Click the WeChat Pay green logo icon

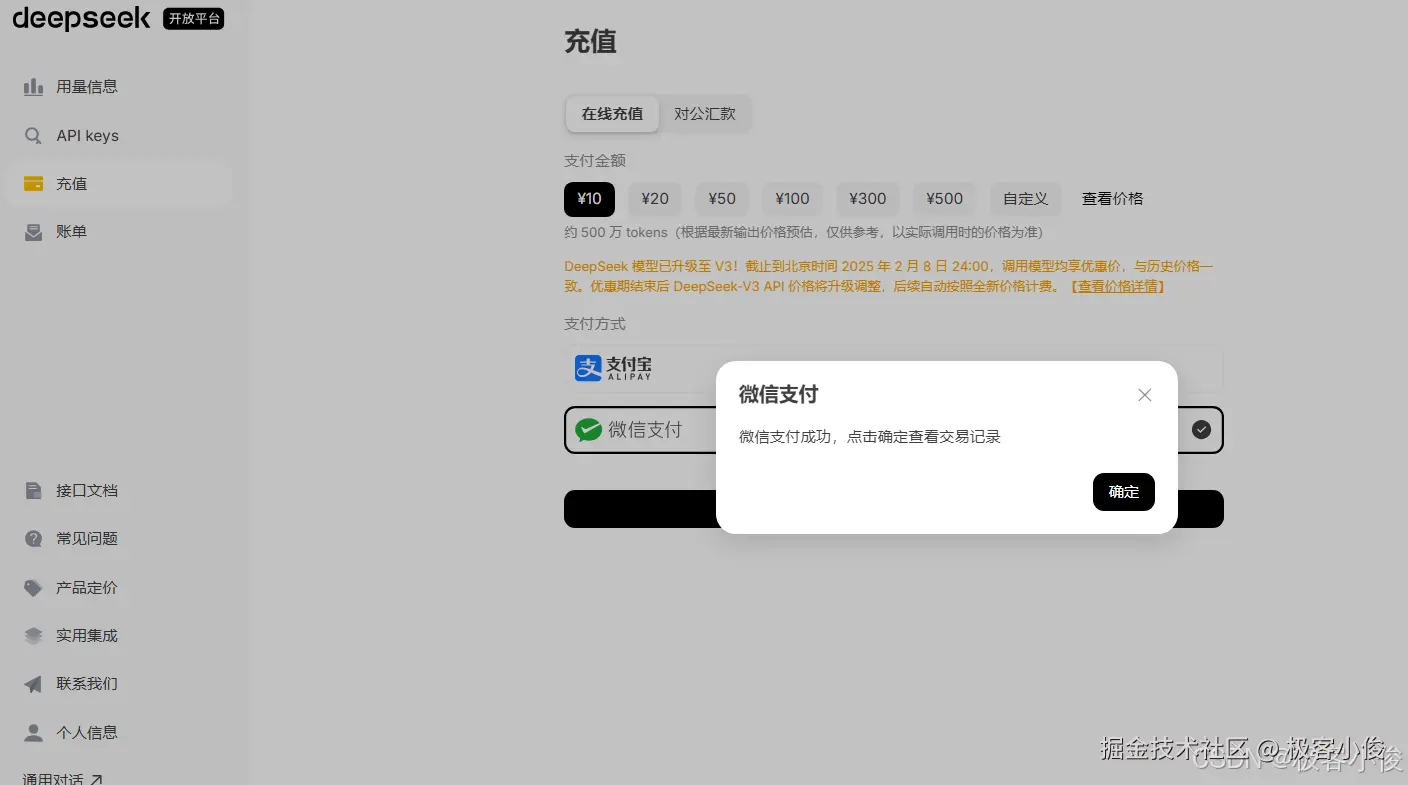click(x=588, y=430)
